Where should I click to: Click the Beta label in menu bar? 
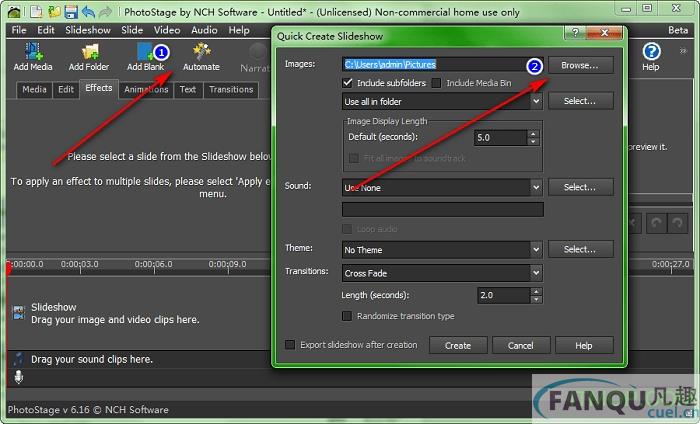[x=678, y=30]
